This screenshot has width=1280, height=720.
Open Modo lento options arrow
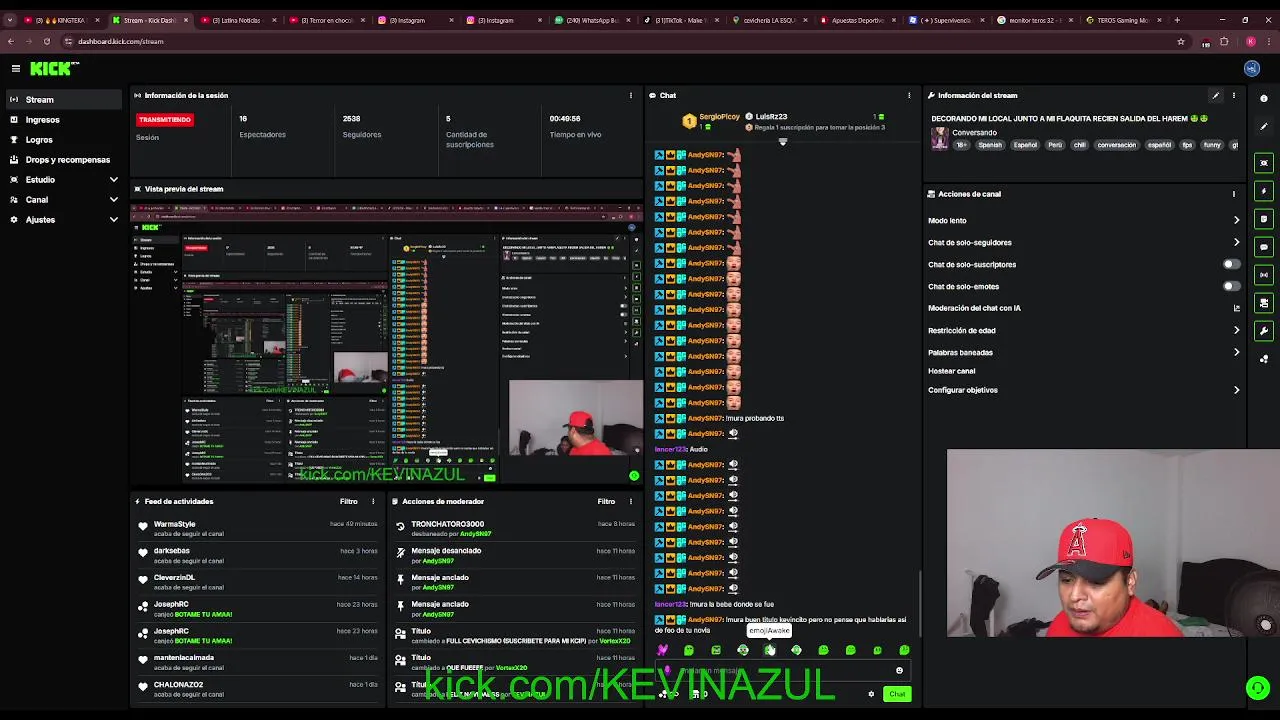(x=1236, y=220)
